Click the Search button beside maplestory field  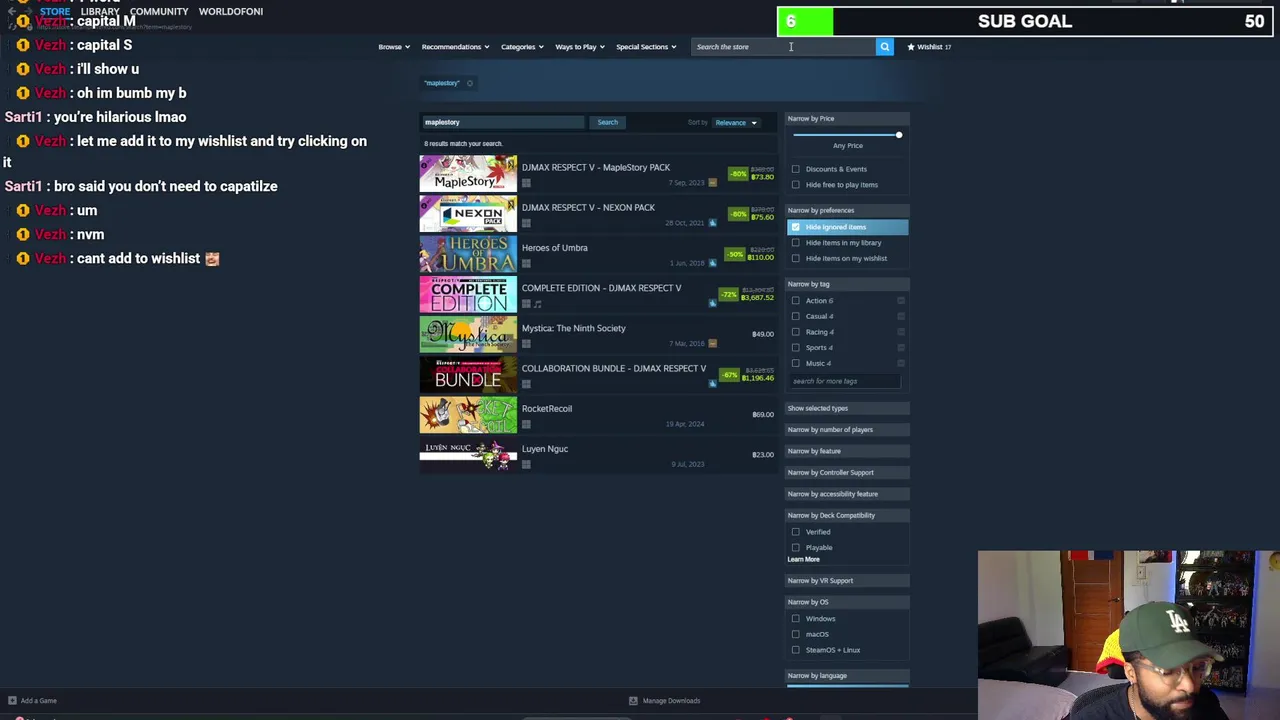coord(608,122)
